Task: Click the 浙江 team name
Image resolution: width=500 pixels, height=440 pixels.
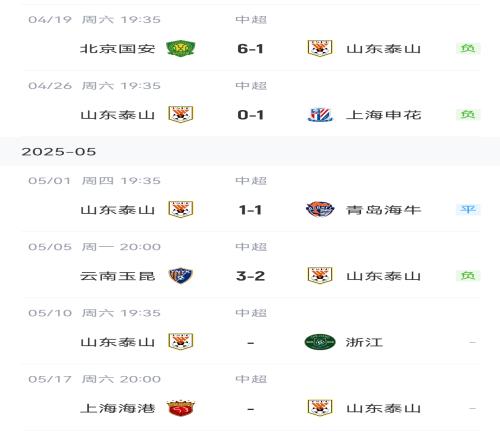Action: pyautogui.click(x=364, y=342)
